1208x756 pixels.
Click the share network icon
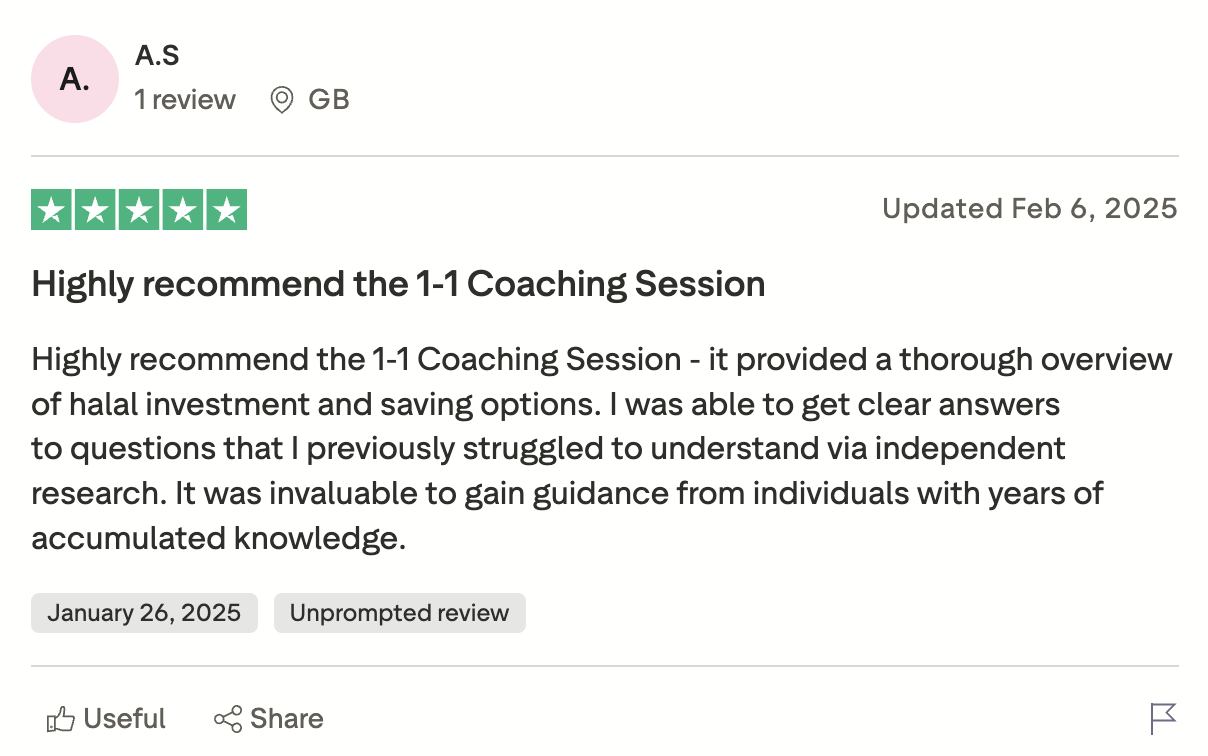click(228, 719)
